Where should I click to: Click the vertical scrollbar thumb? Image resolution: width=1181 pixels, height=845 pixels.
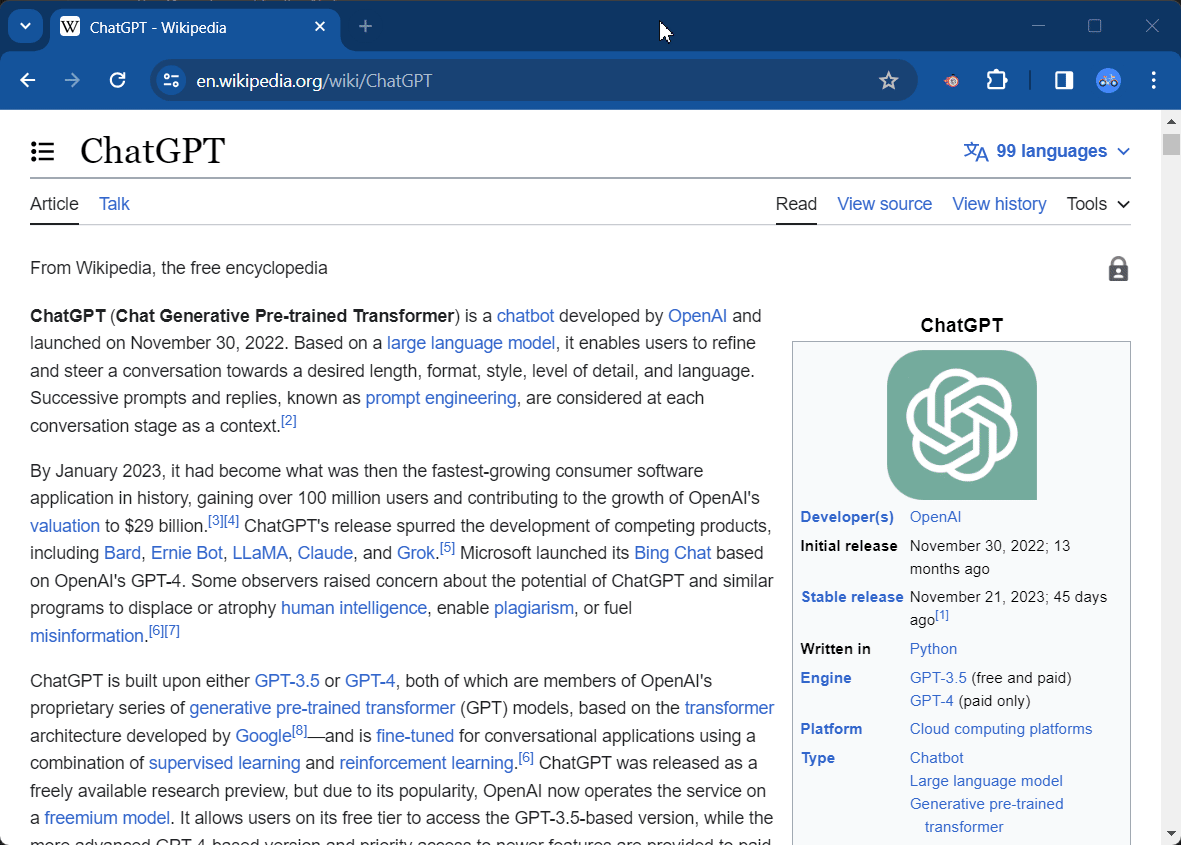[1171, 144]
